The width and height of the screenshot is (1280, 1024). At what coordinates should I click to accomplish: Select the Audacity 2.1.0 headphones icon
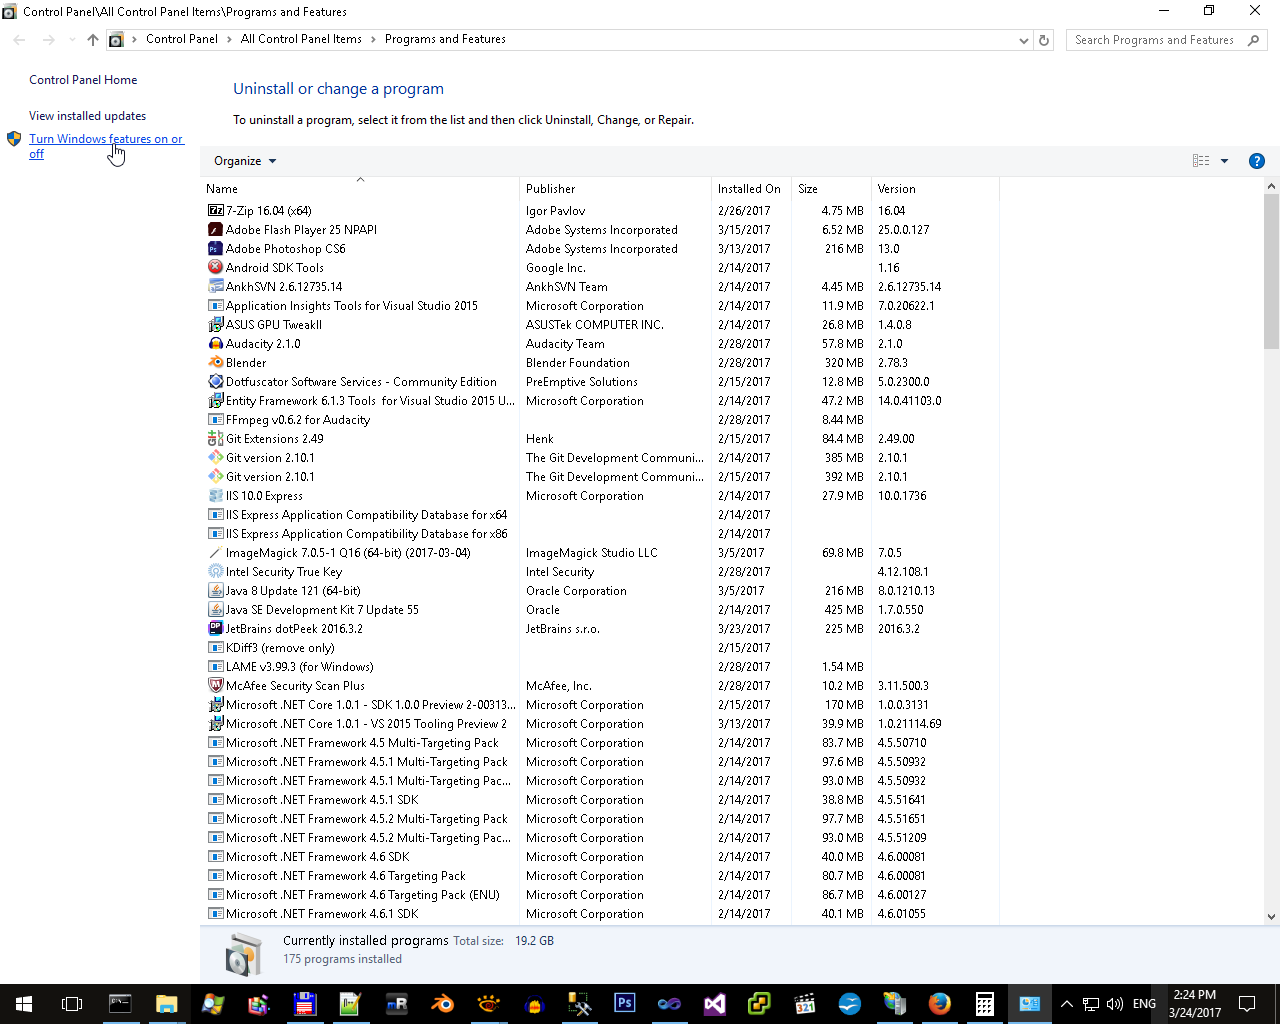pyautogui.click(x=215, y=344)
